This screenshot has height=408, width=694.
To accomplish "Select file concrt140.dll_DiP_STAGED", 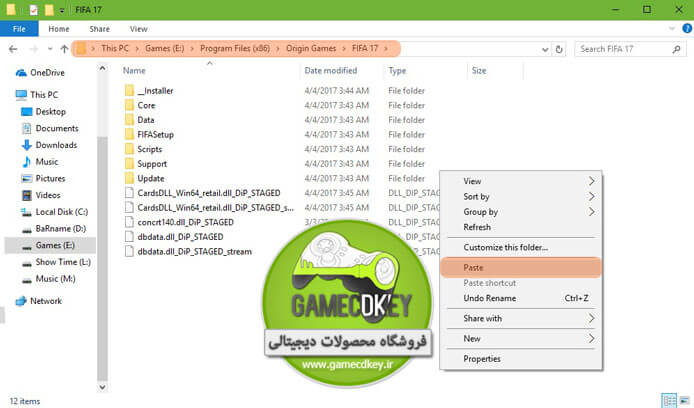I will (x=185, y=222).
